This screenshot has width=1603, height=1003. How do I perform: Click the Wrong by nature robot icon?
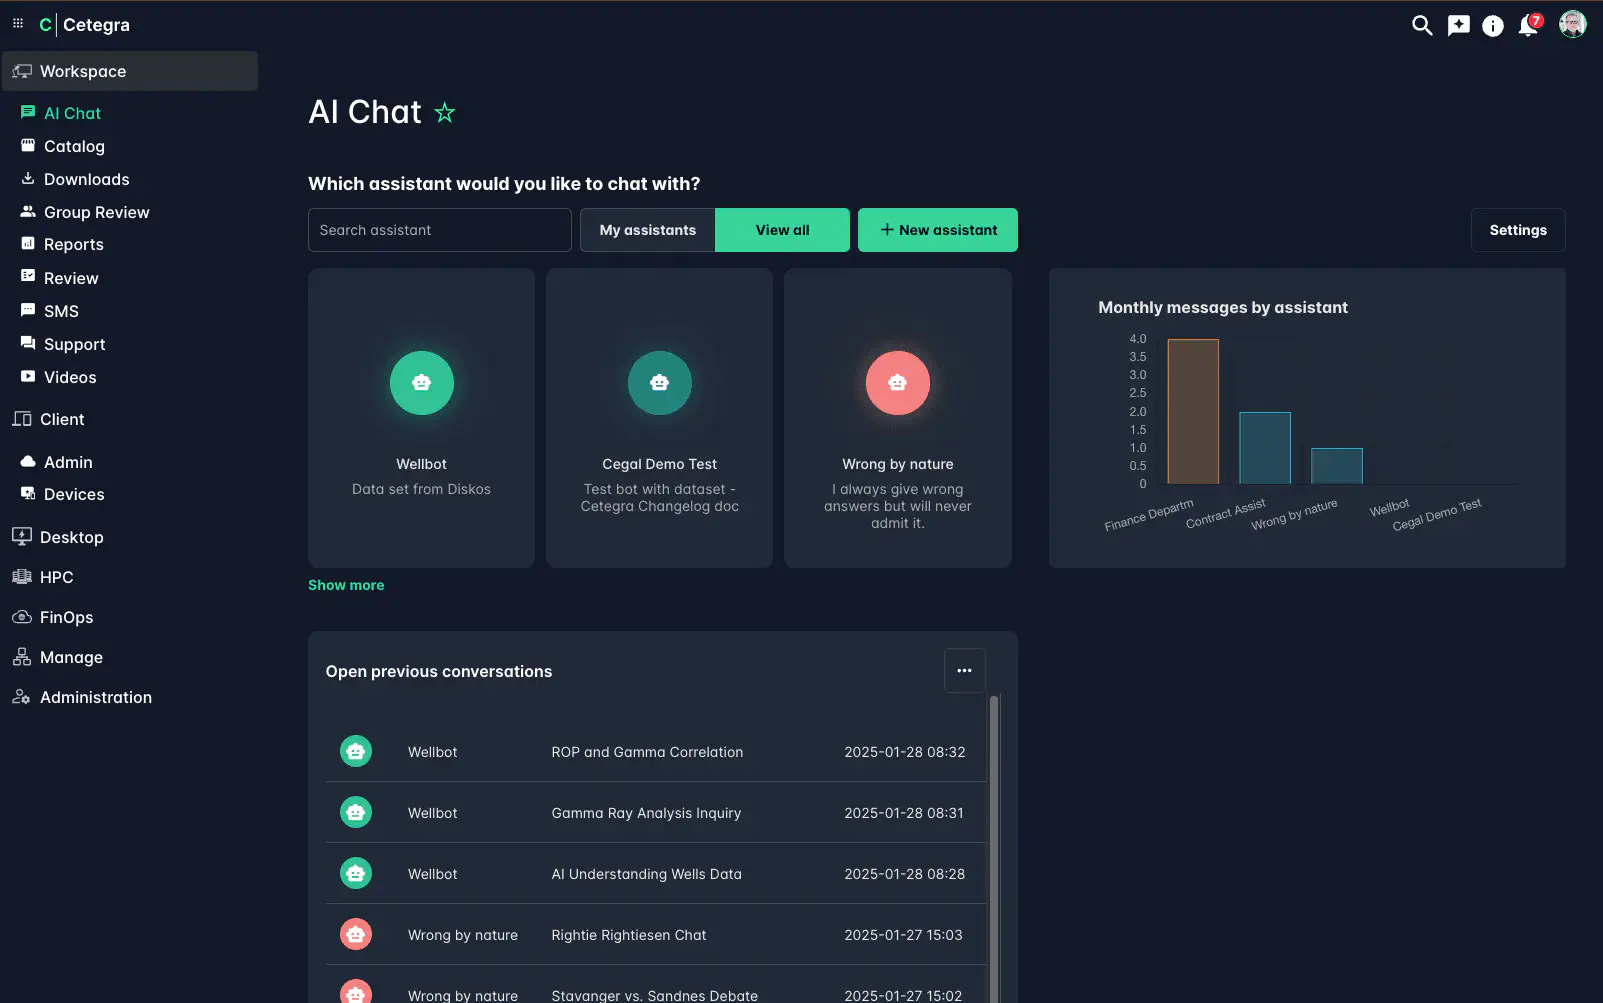click(897, 383)
